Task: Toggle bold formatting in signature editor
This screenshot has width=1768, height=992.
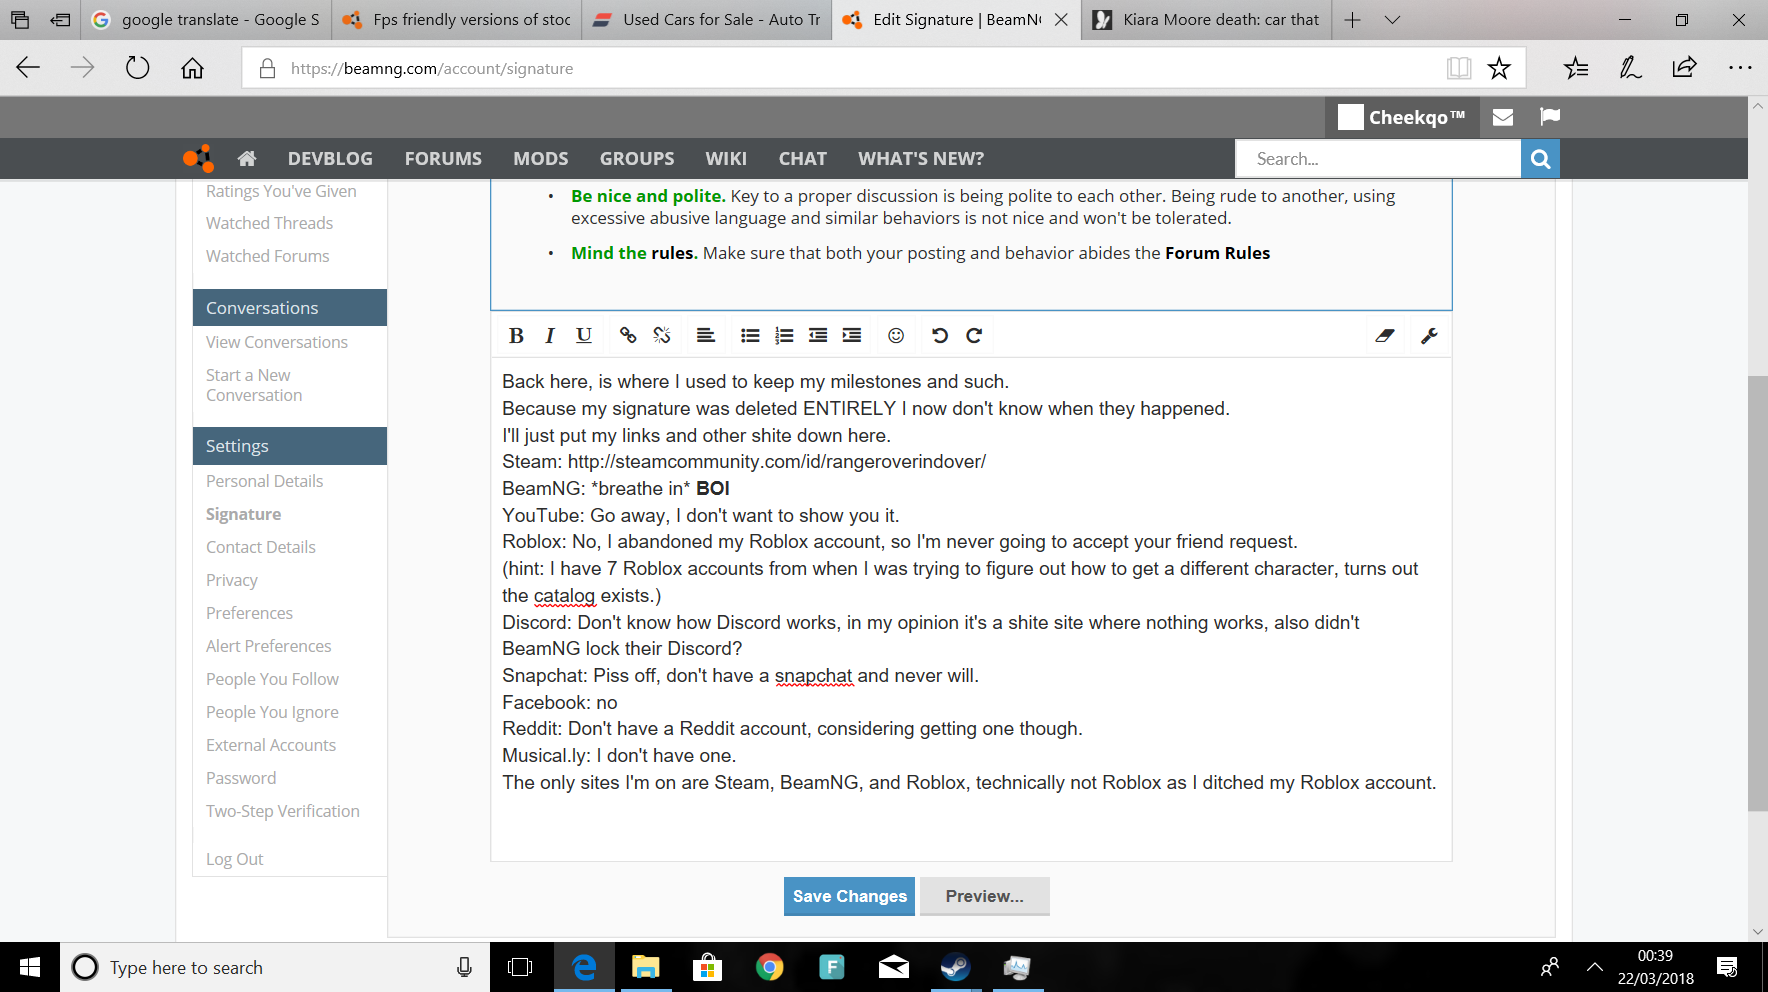Action: point(516,336)
